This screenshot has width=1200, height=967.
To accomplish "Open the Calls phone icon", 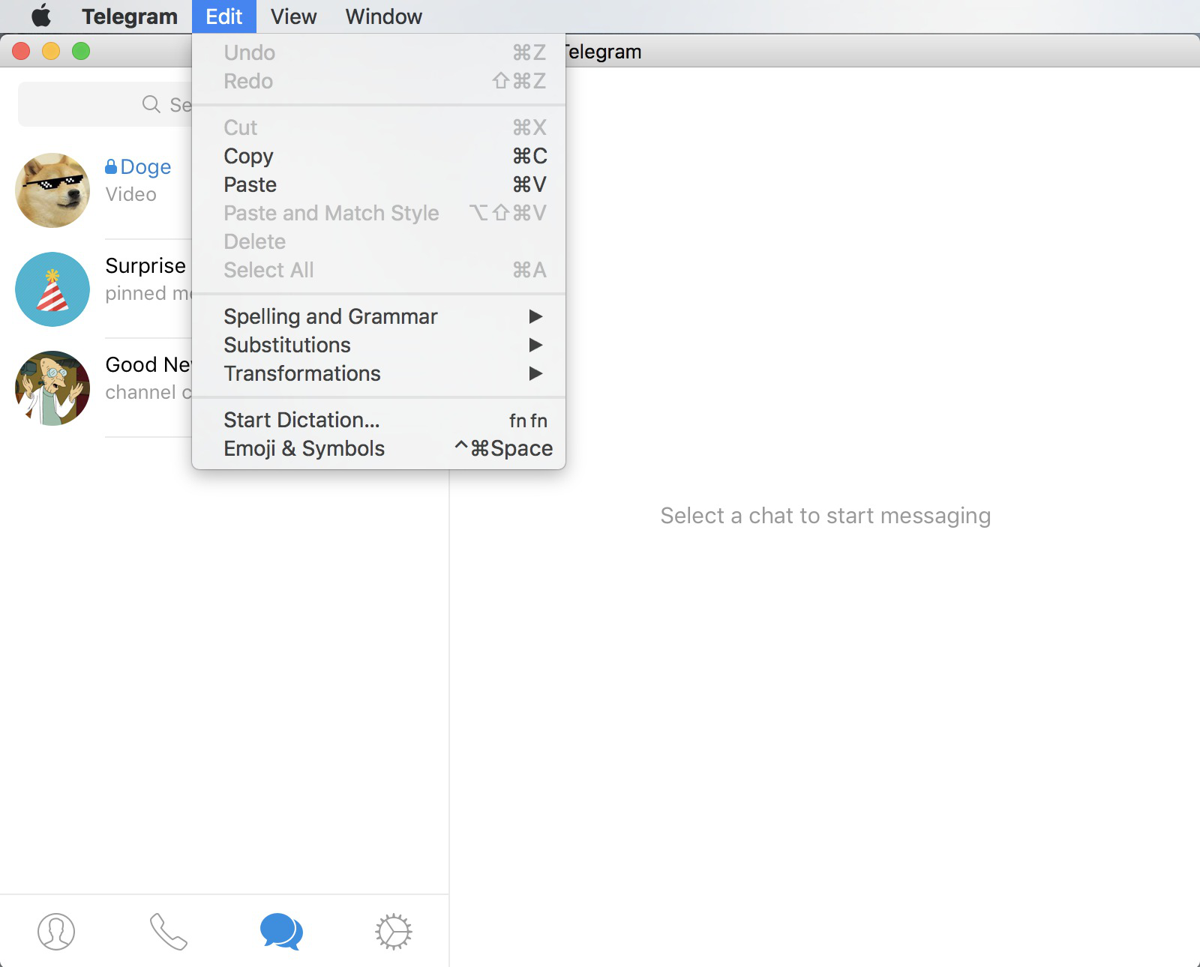I will (x=168, y=931).
